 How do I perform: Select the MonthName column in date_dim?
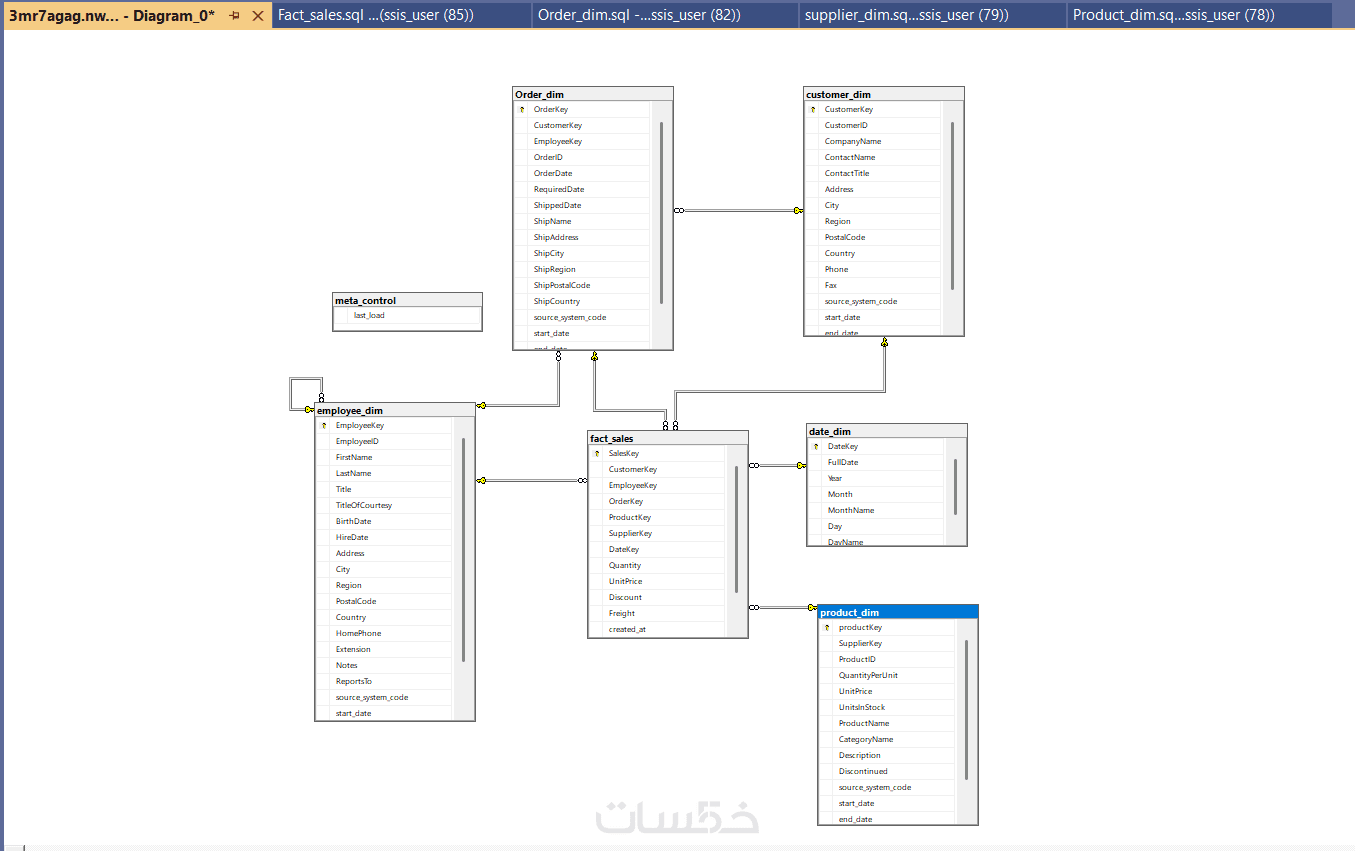click(x=876, y=510)
